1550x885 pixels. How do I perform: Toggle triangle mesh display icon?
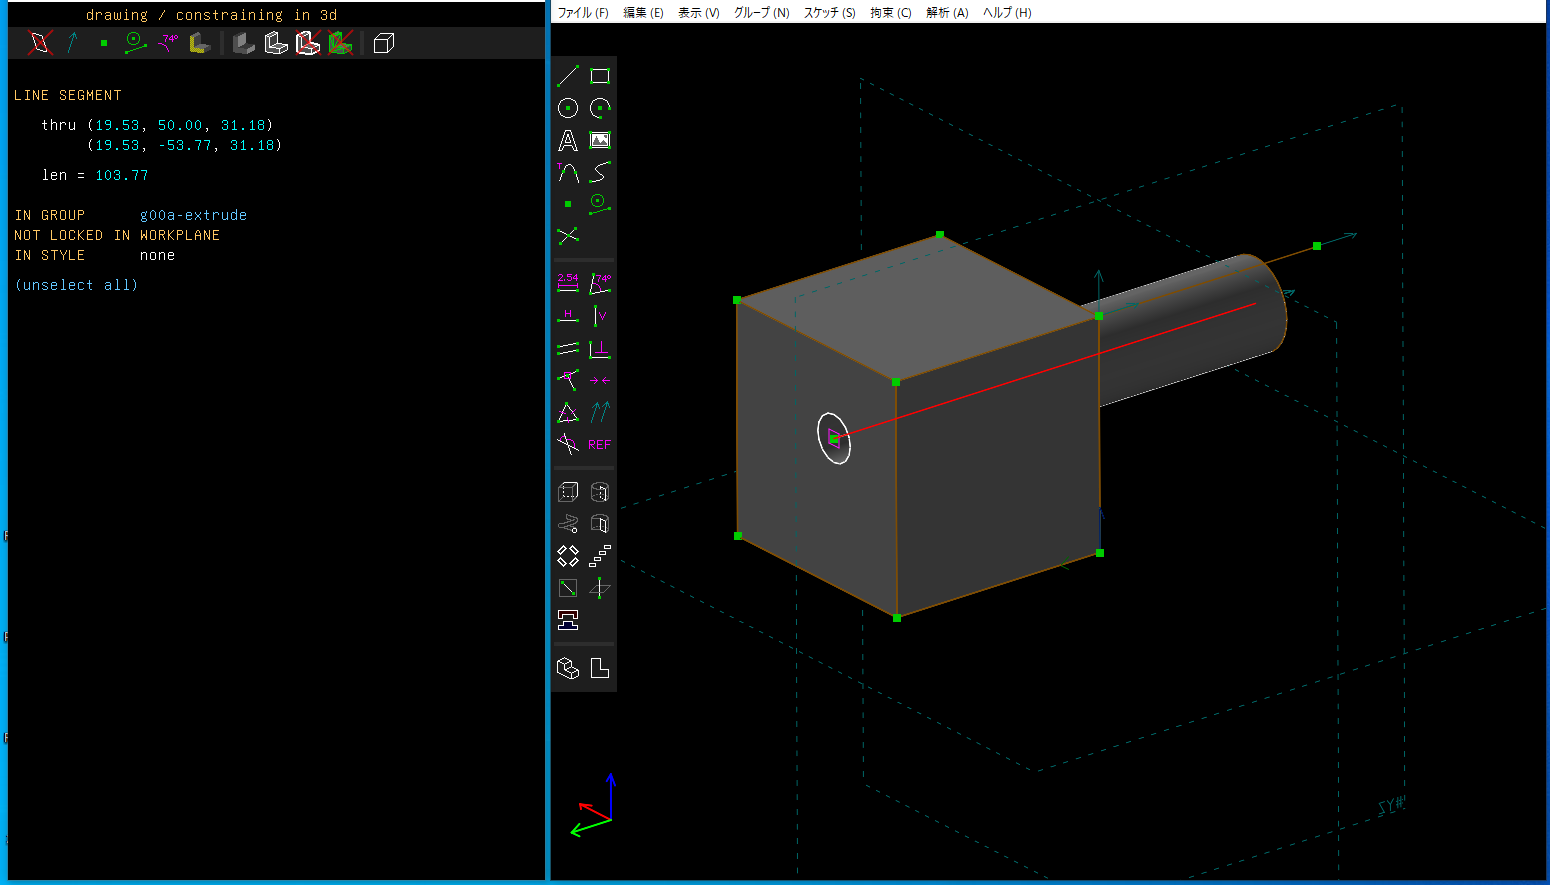coord(340,43)
